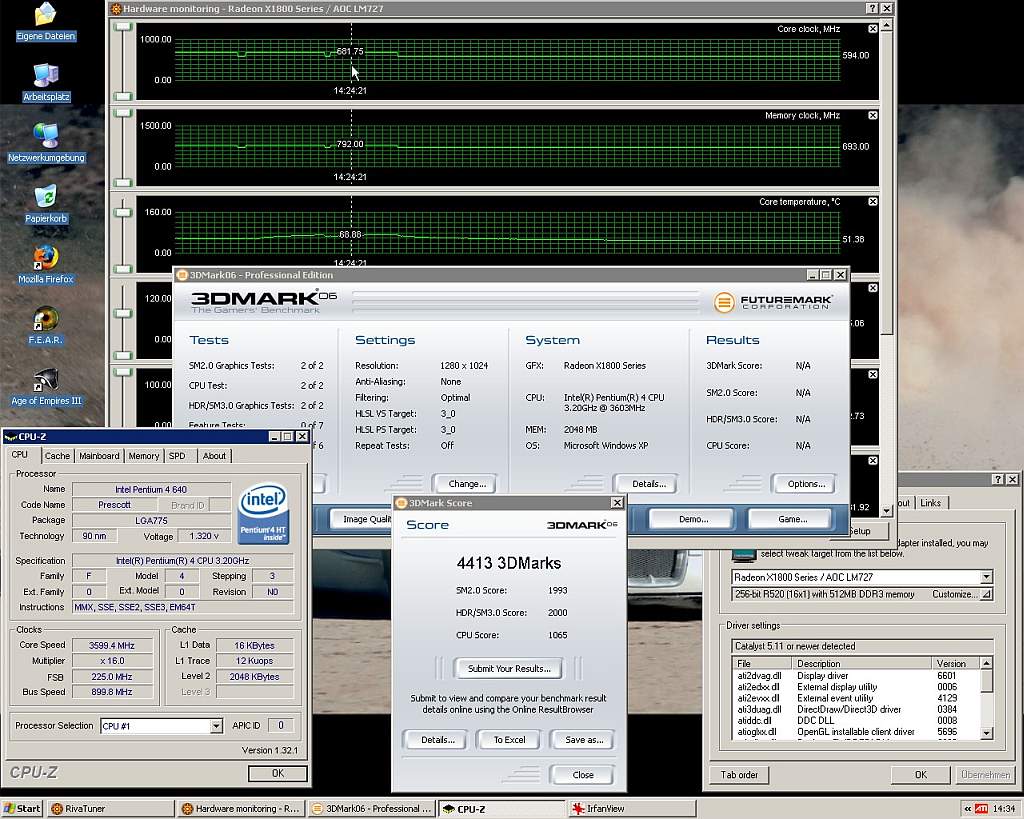Click the Customize expand icon in RivaTuner
This screenshot has height=819, width=1024.
(986, 594)
